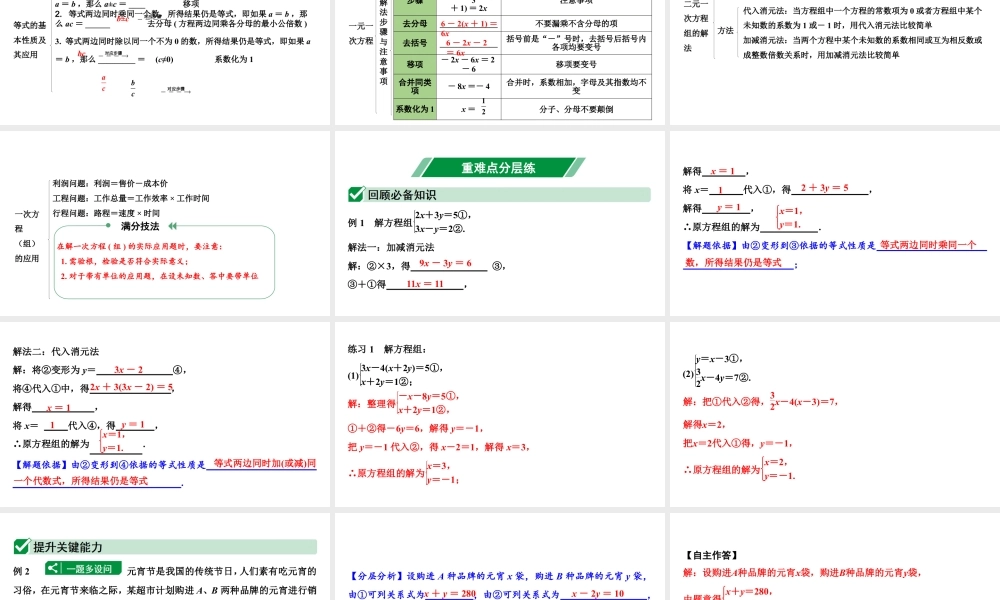Viewport: 1000px width, 600px height.
Task: Select the 【解题依据】 blue tag in the center-left slide
Action: 40,462
